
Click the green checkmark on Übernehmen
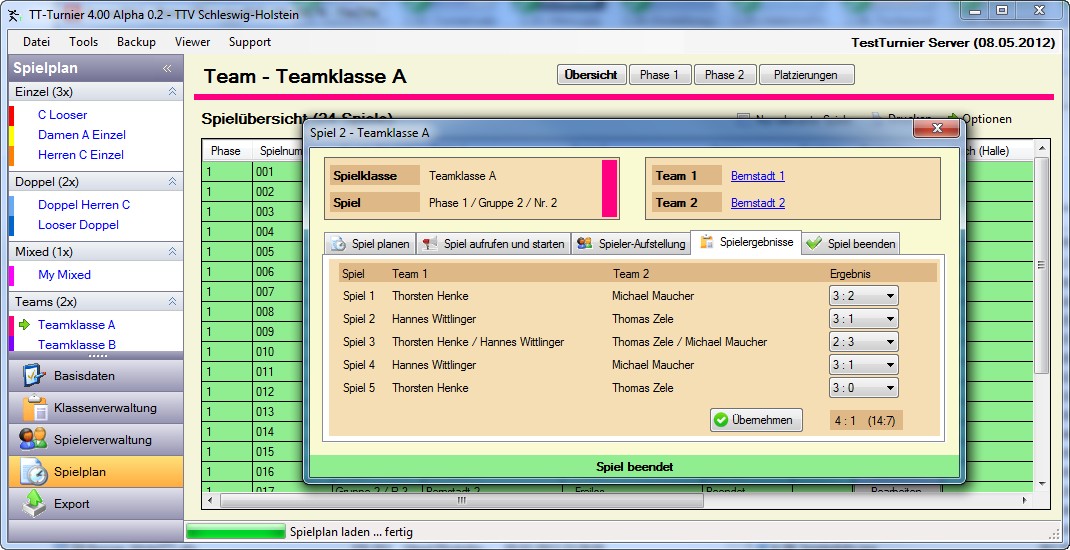tap(721, 421)
